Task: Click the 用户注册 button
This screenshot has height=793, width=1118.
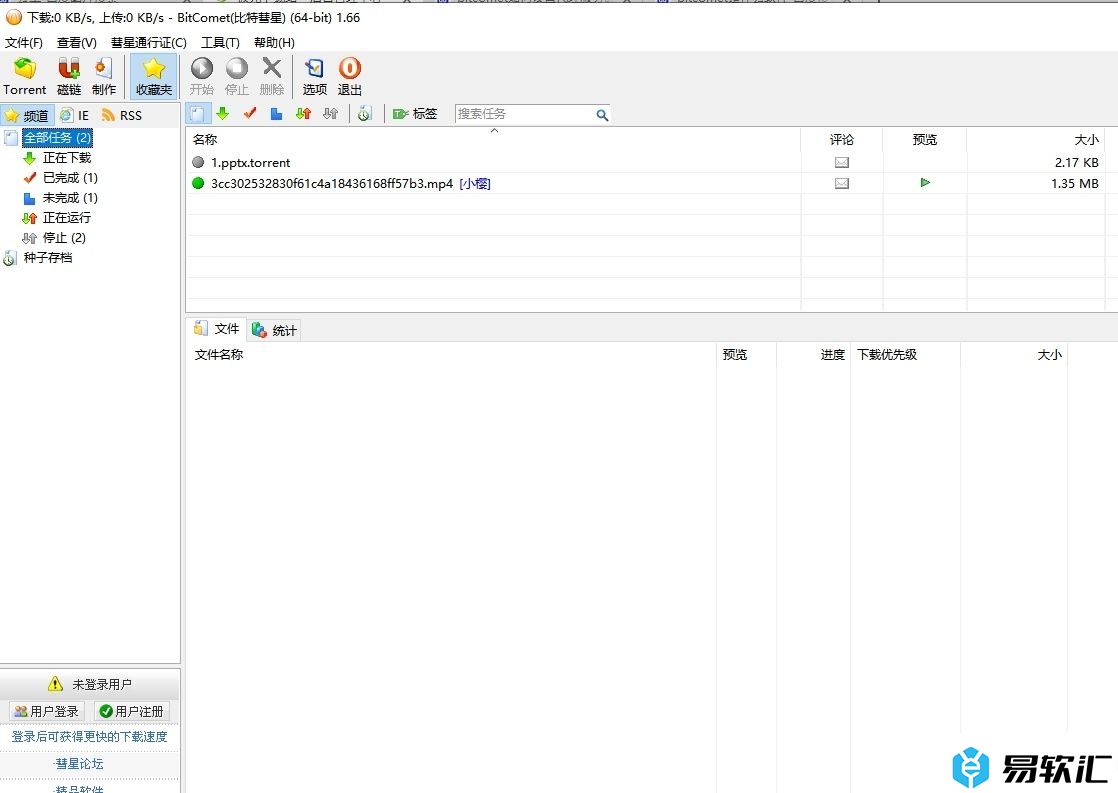Action: [x=132, y=711]
